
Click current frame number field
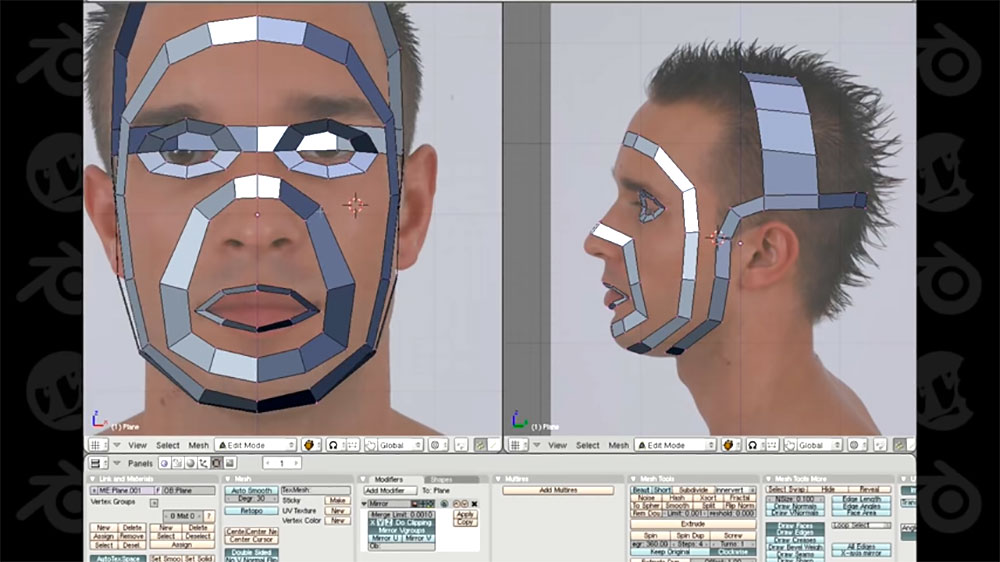(281, 463)
